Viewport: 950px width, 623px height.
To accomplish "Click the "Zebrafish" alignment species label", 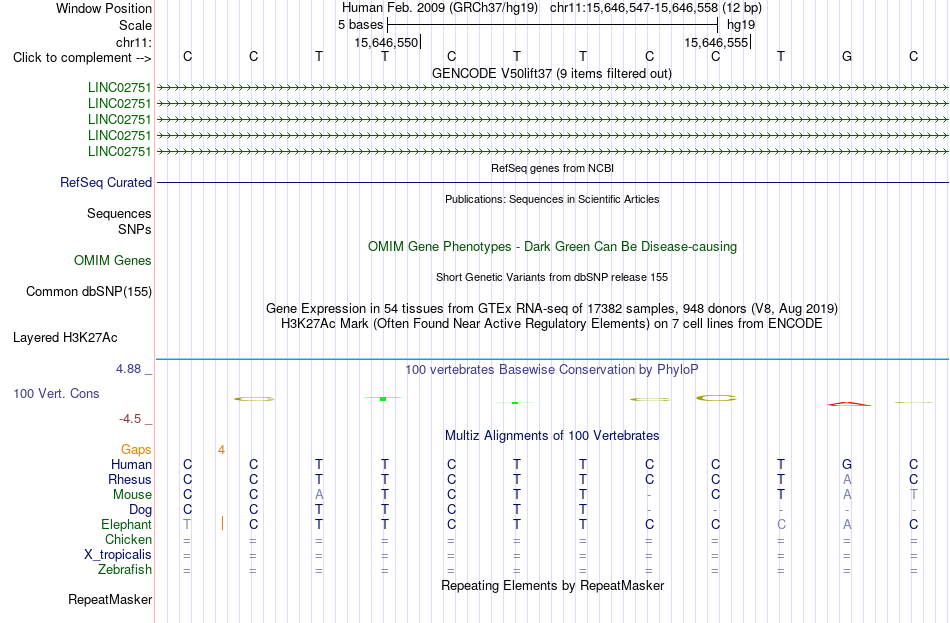I will coord(125,570).
